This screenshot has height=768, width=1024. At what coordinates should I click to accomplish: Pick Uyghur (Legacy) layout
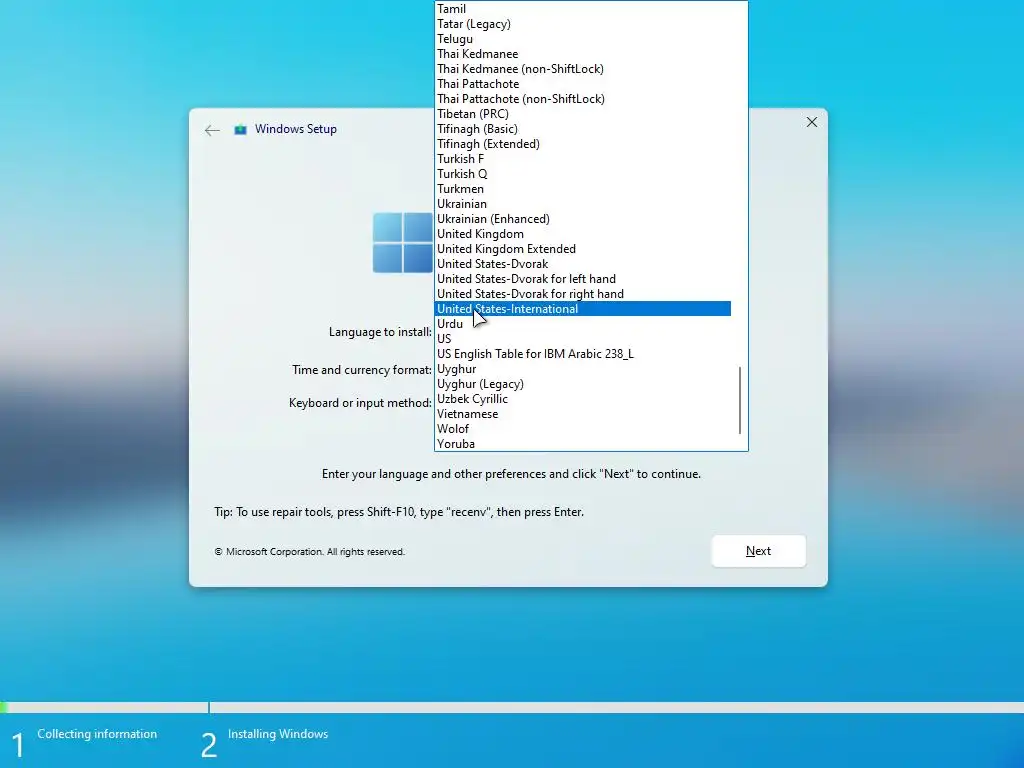[x=583, y=385]
